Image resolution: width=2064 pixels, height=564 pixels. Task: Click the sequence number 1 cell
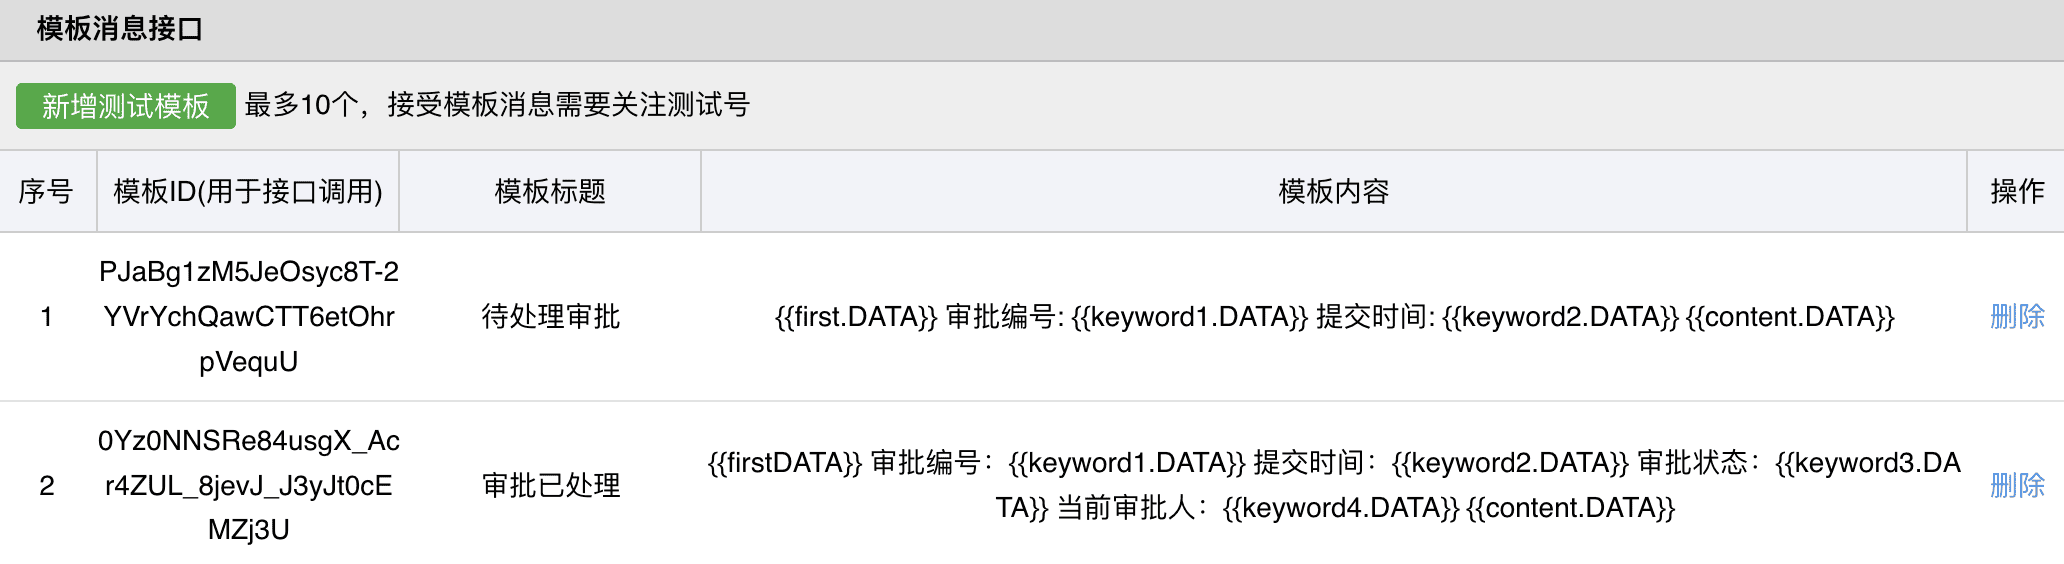coord(46,317)
